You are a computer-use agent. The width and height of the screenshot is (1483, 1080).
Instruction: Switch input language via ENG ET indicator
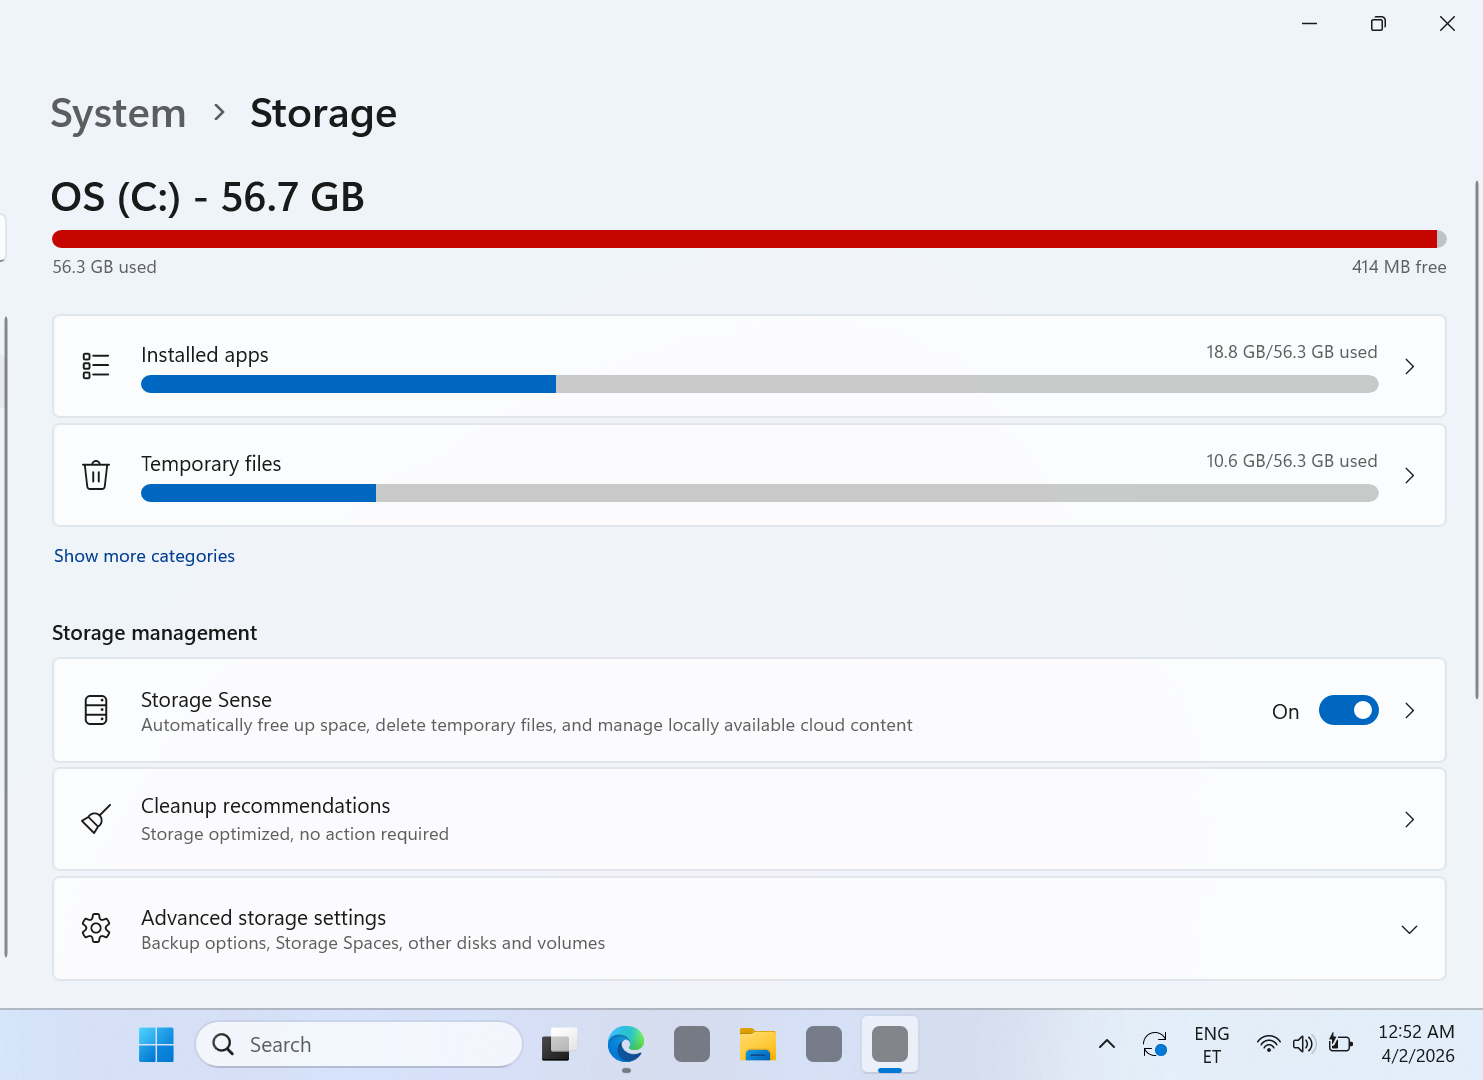pyautogui.click(x=1211, y=1043)
